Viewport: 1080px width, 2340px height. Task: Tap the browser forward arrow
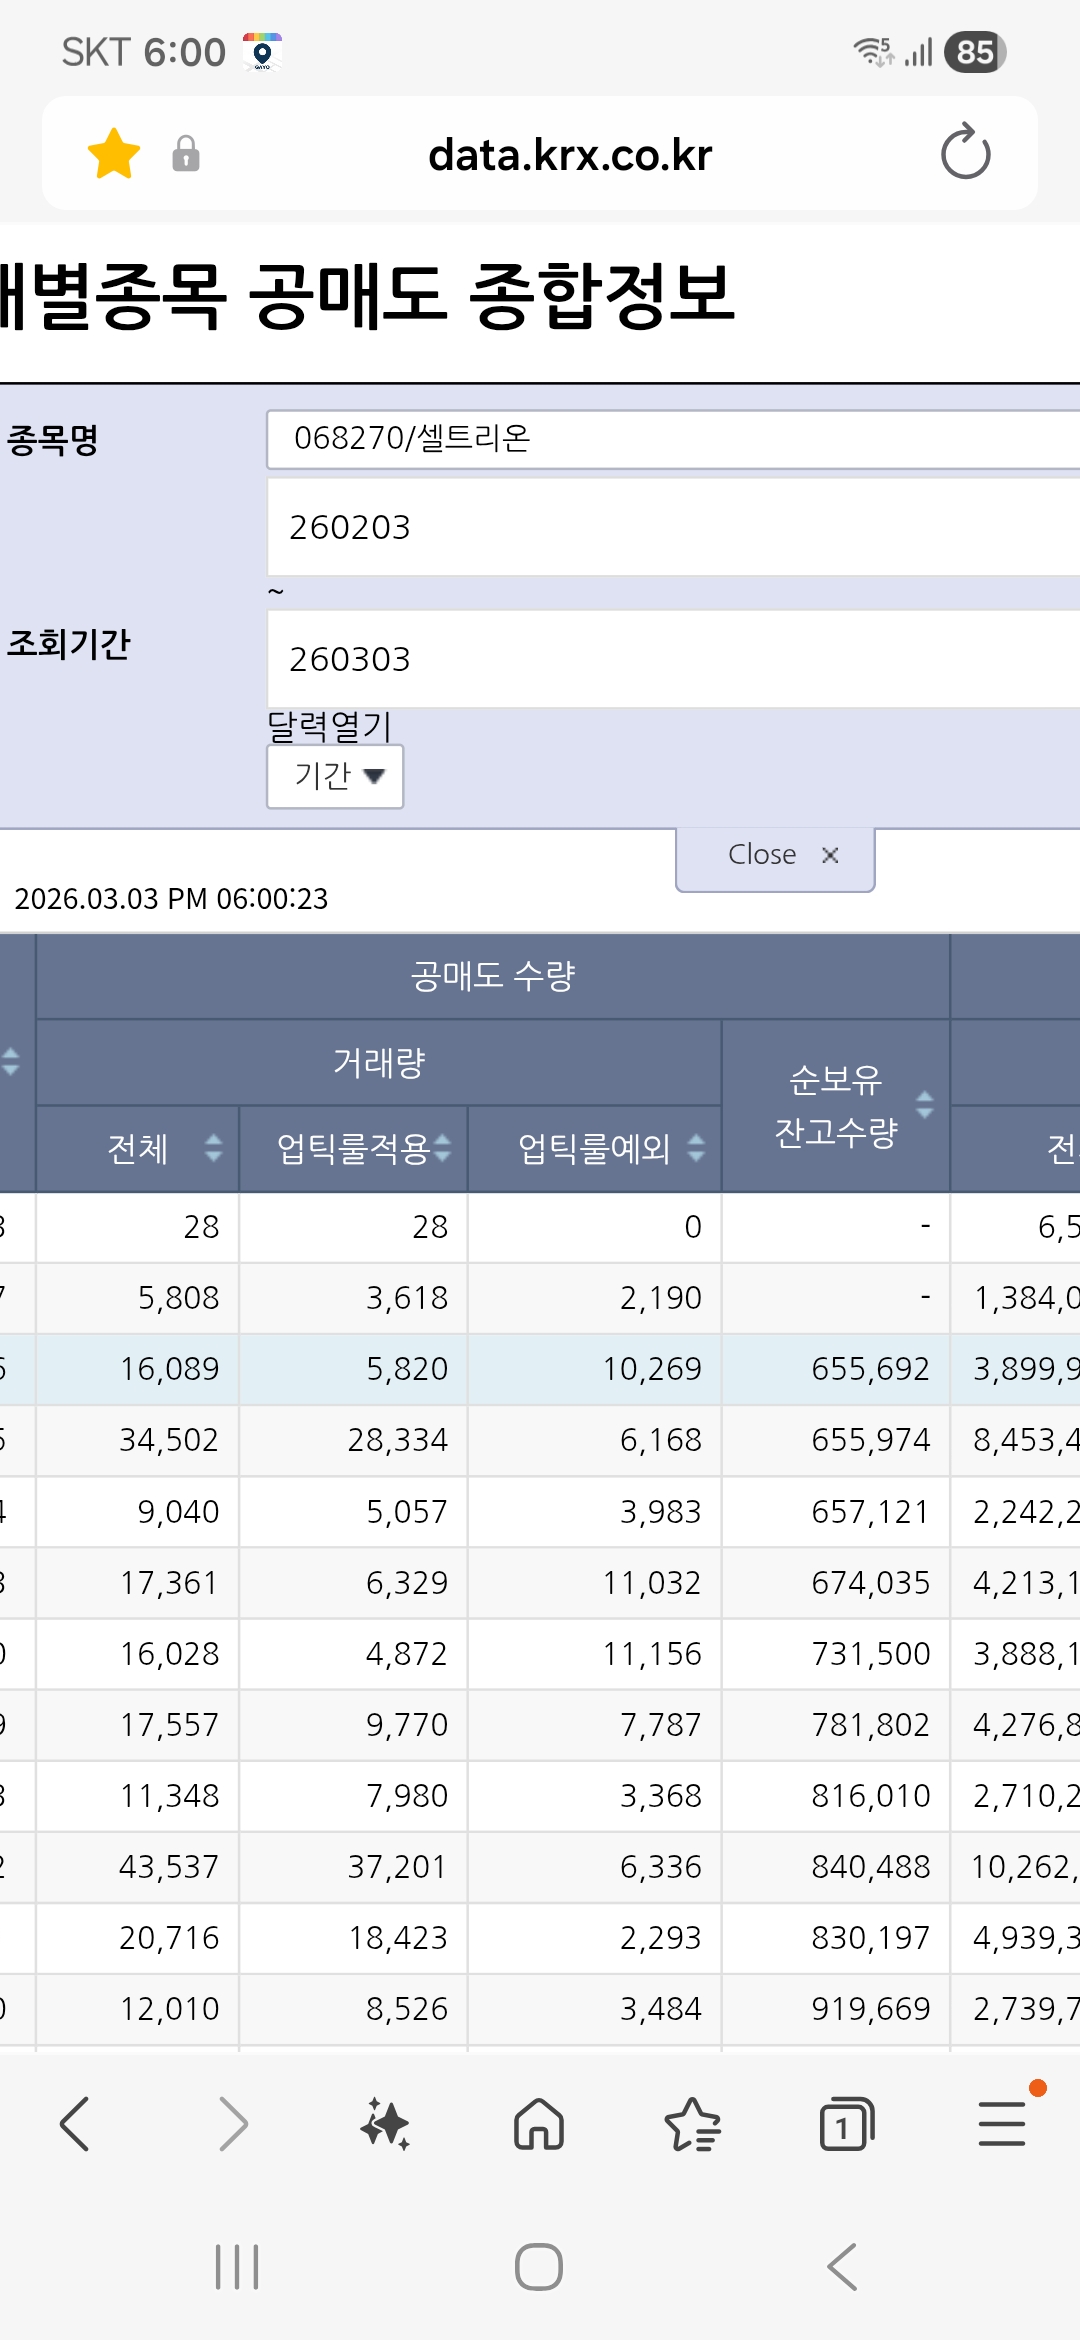tap(232, 2124)
